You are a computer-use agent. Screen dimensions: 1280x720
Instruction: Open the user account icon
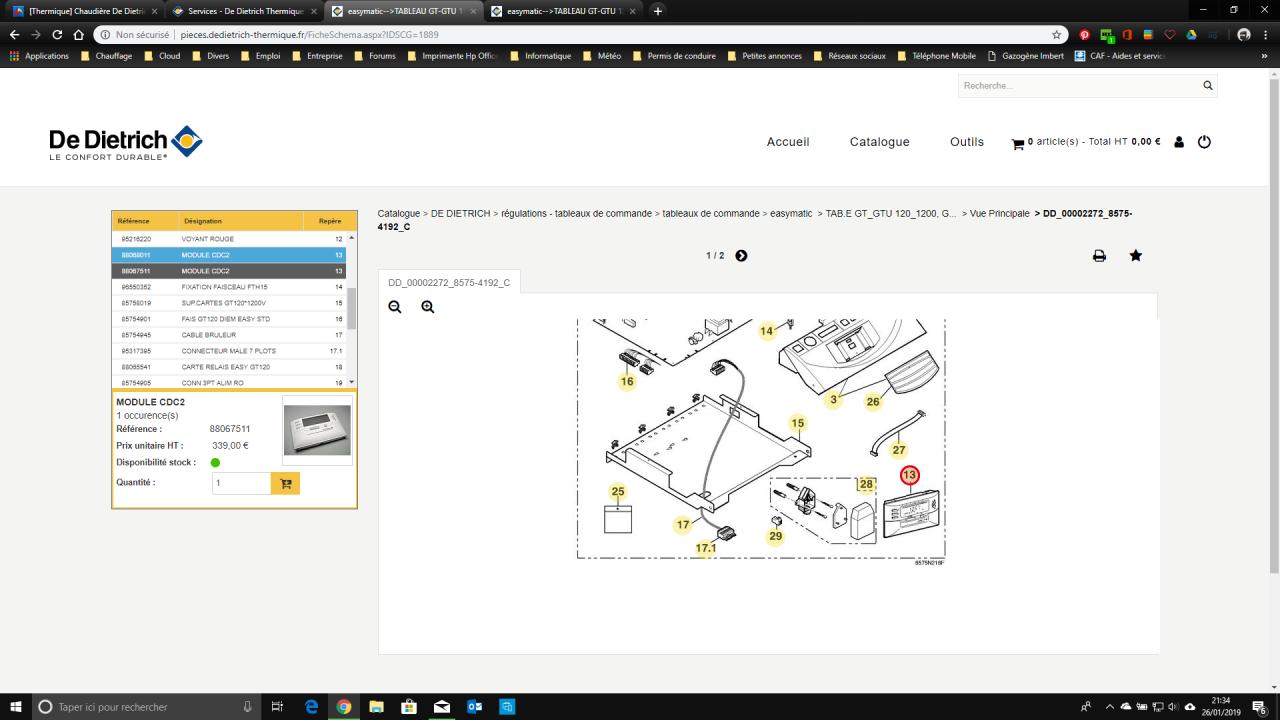click(x=1179, y=142)
